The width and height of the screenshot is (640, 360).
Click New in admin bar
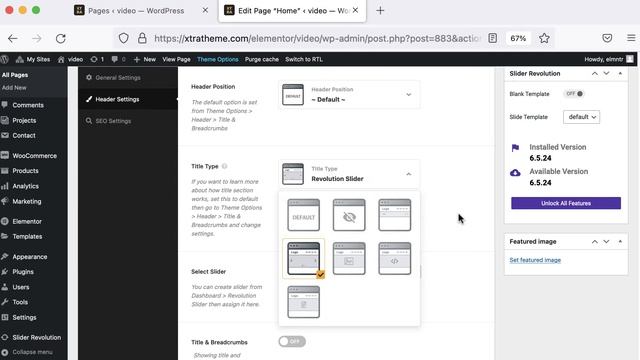pyautogui.click(x=144, y=59)
